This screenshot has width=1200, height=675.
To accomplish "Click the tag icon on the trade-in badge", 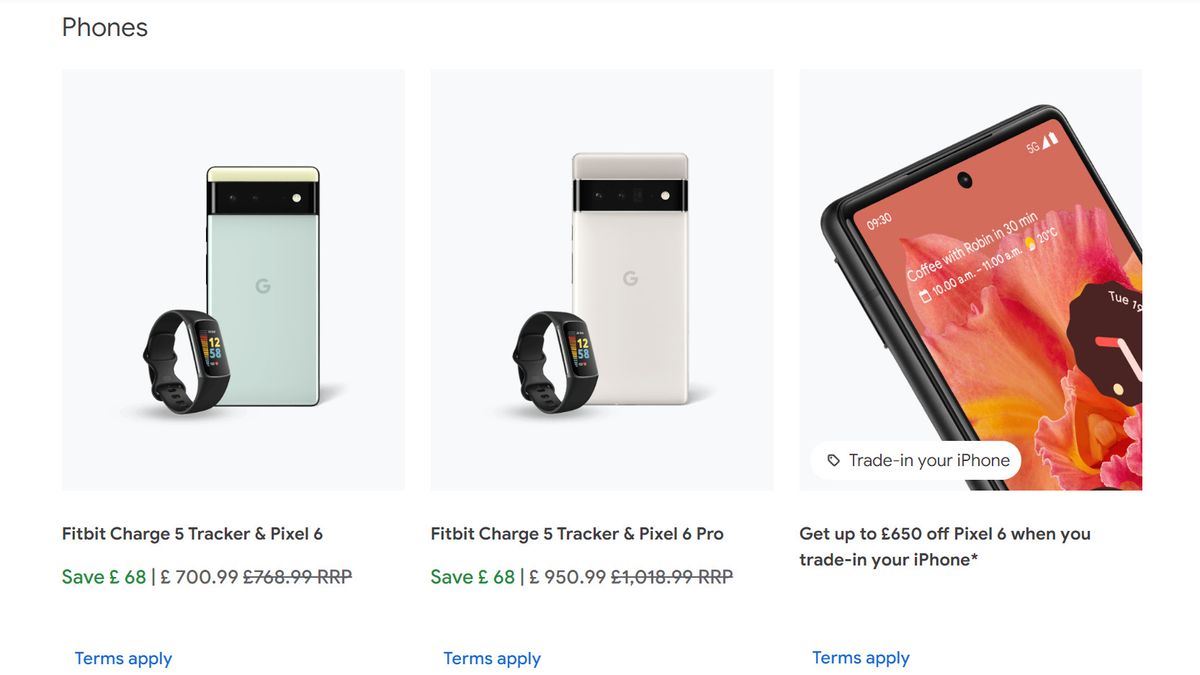I will (x=832, y=460).
